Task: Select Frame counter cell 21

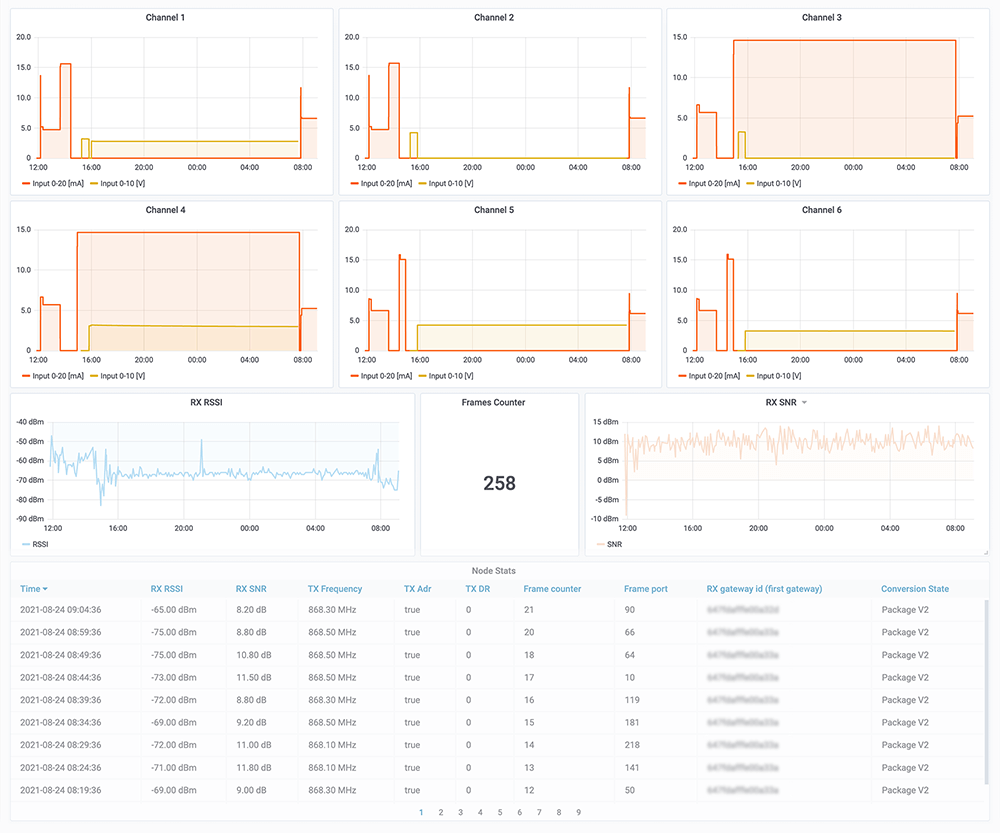Action: click(x=529, y=610)
